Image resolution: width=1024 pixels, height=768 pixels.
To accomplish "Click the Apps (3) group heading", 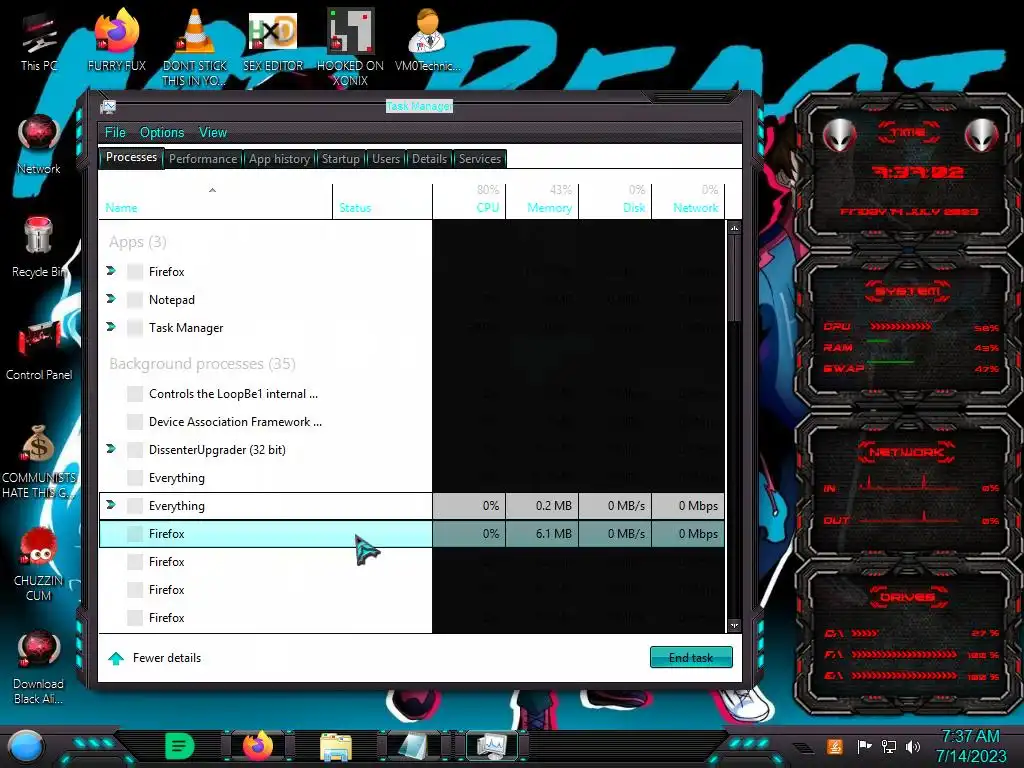I will click(x=138, y=242).
